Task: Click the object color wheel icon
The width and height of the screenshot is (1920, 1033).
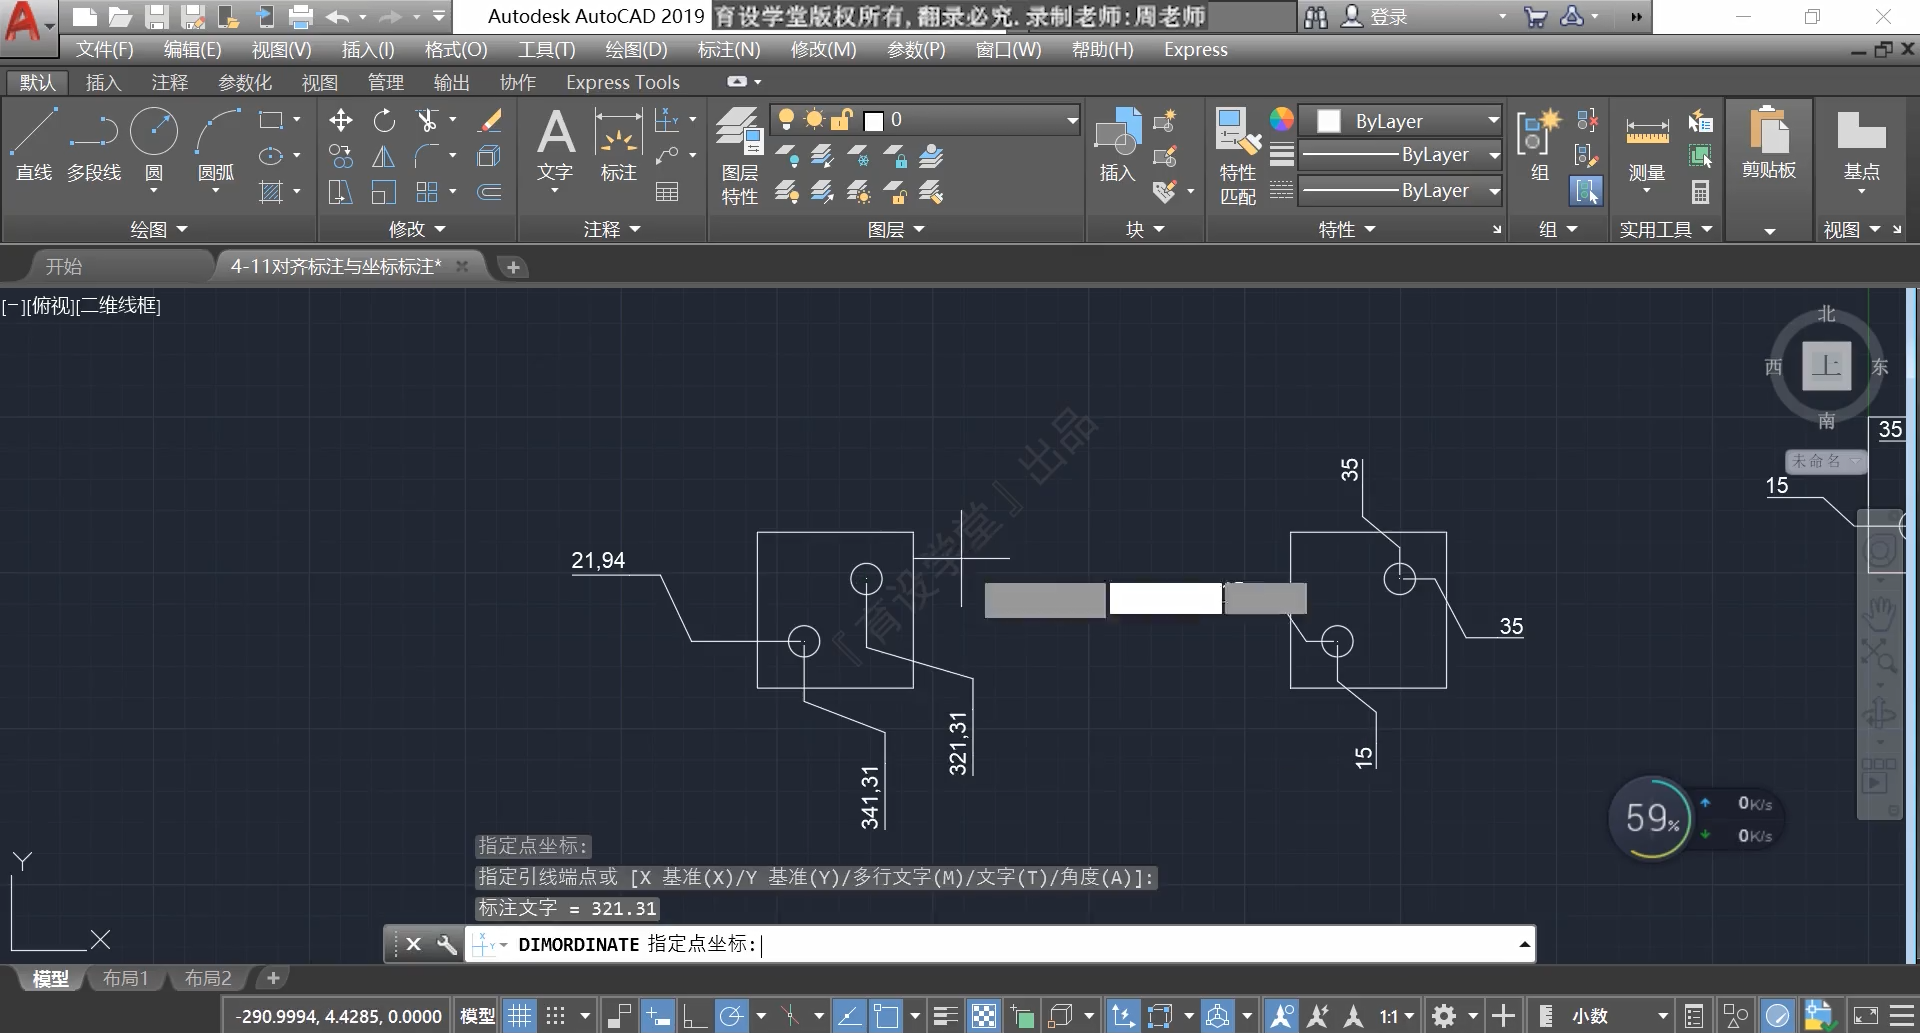Action: (1282, 120)
